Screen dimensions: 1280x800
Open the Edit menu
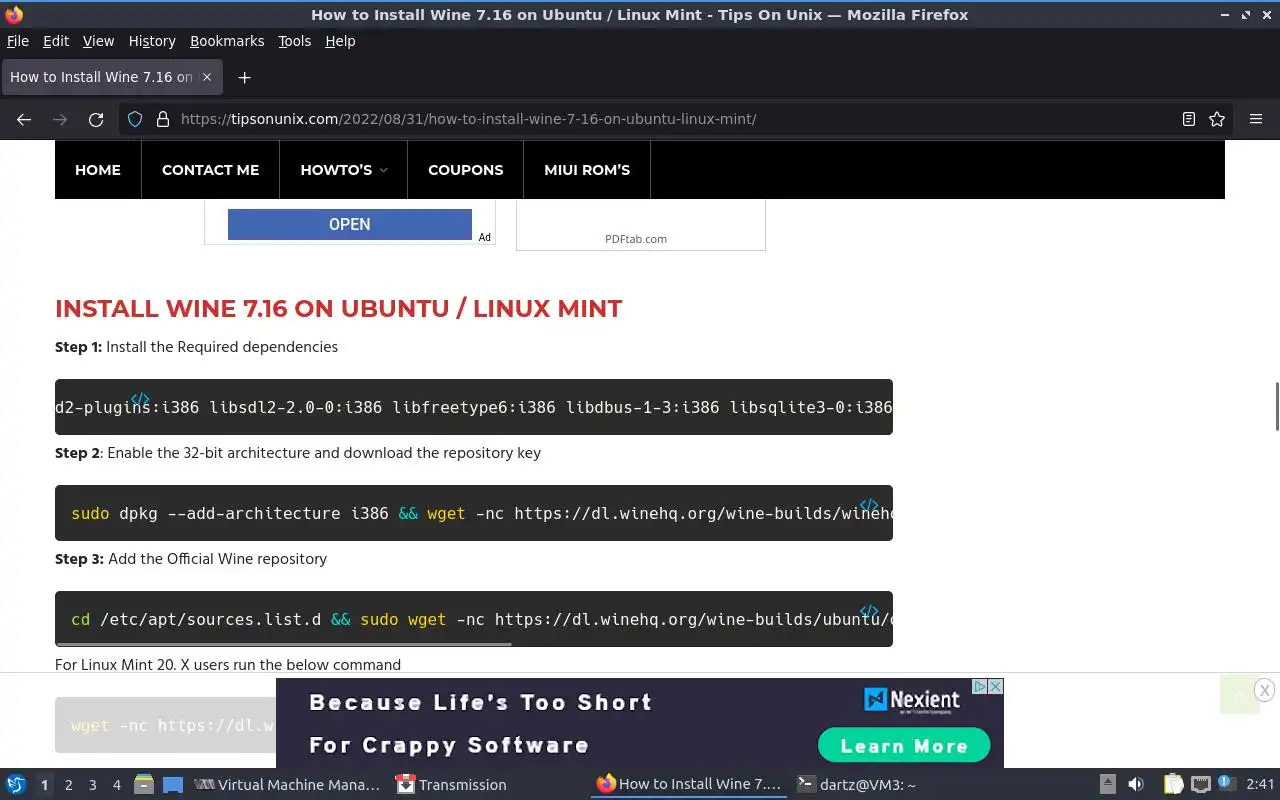tap(56, 41)
